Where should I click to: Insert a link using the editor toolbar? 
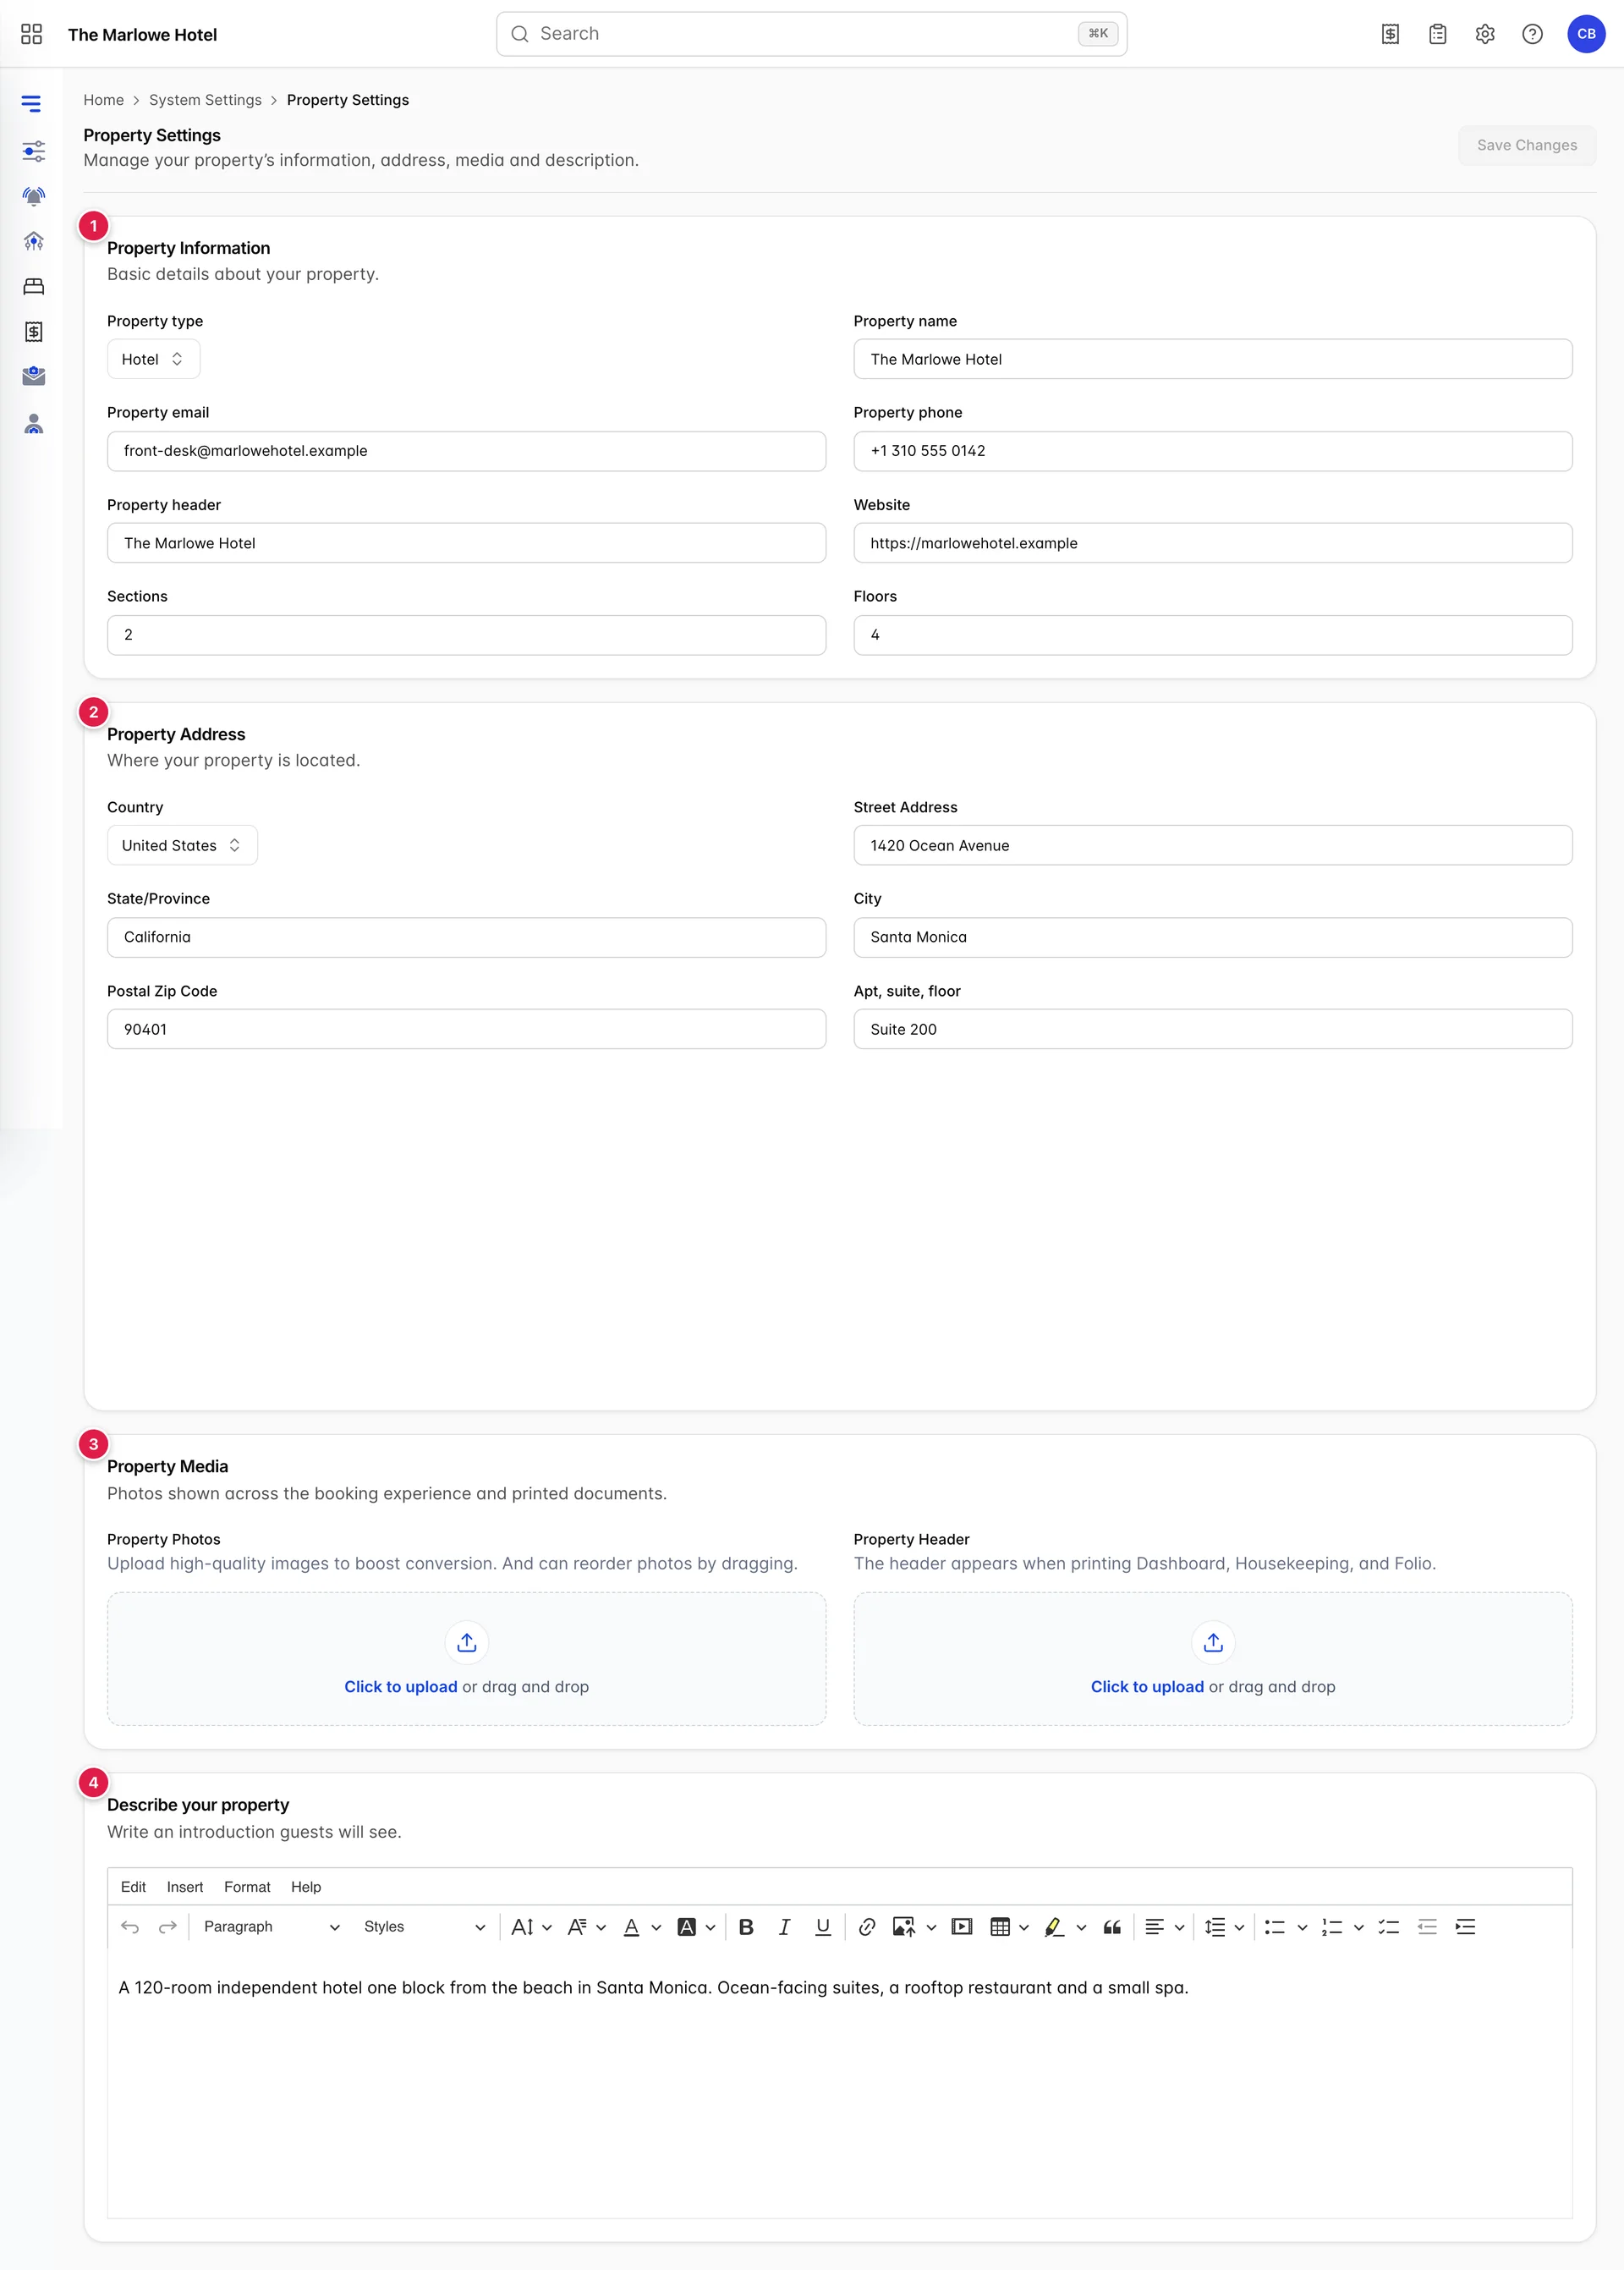867,1927
